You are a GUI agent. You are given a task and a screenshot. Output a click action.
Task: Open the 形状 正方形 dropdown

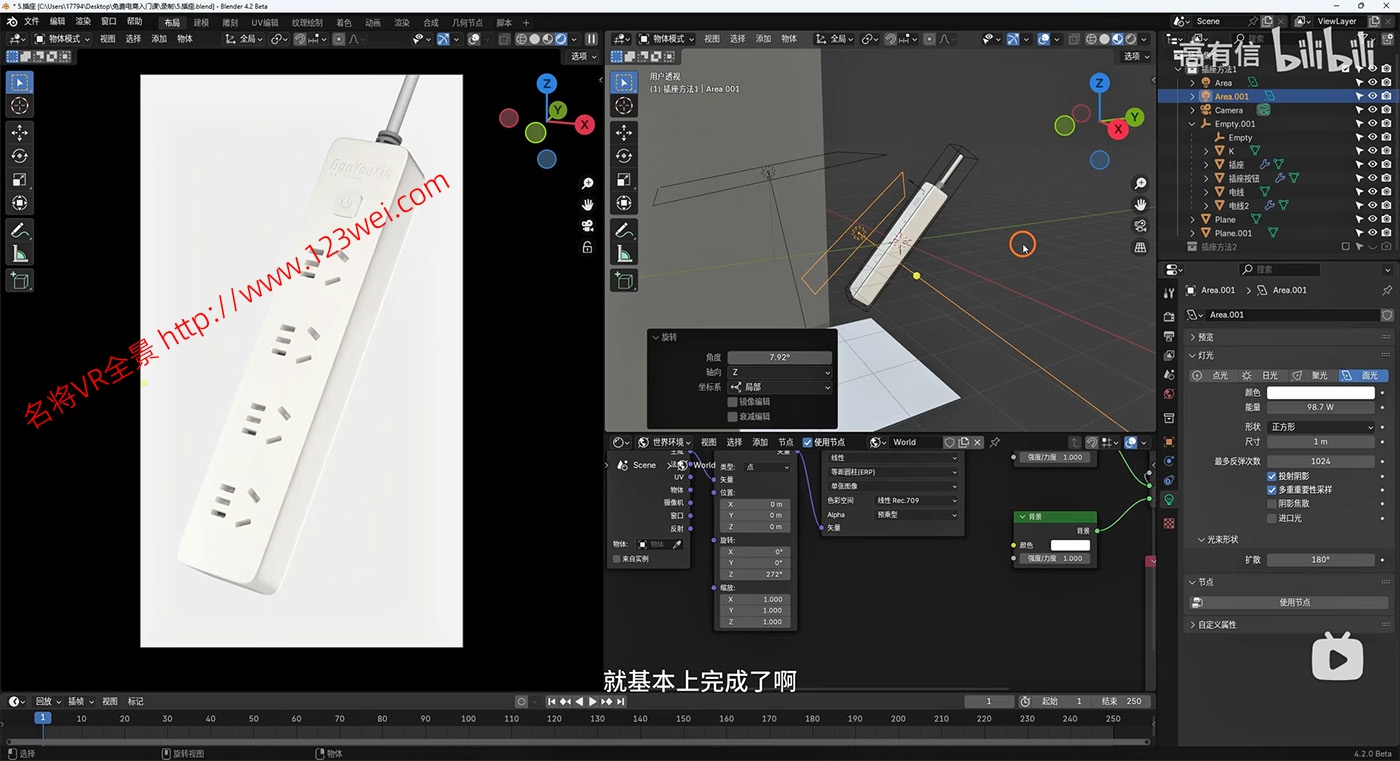point(1322,427)
